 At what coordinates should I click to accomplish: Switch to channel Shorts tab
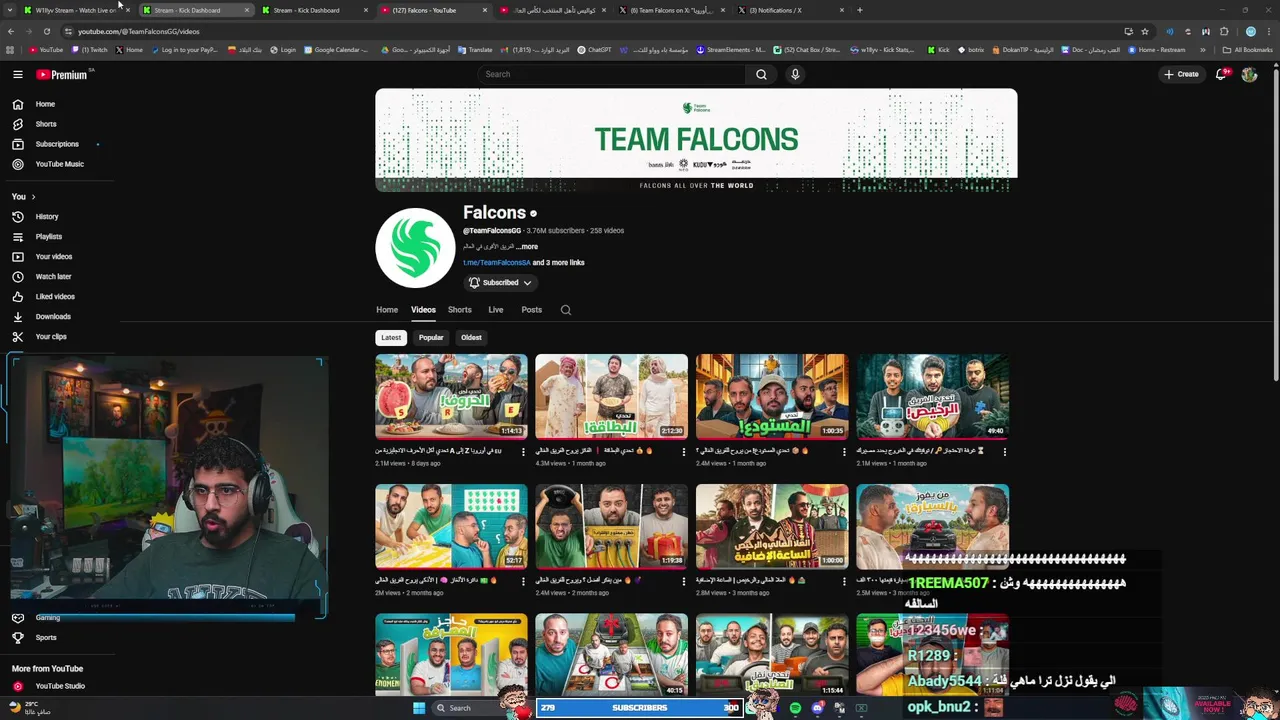(460, 310)
